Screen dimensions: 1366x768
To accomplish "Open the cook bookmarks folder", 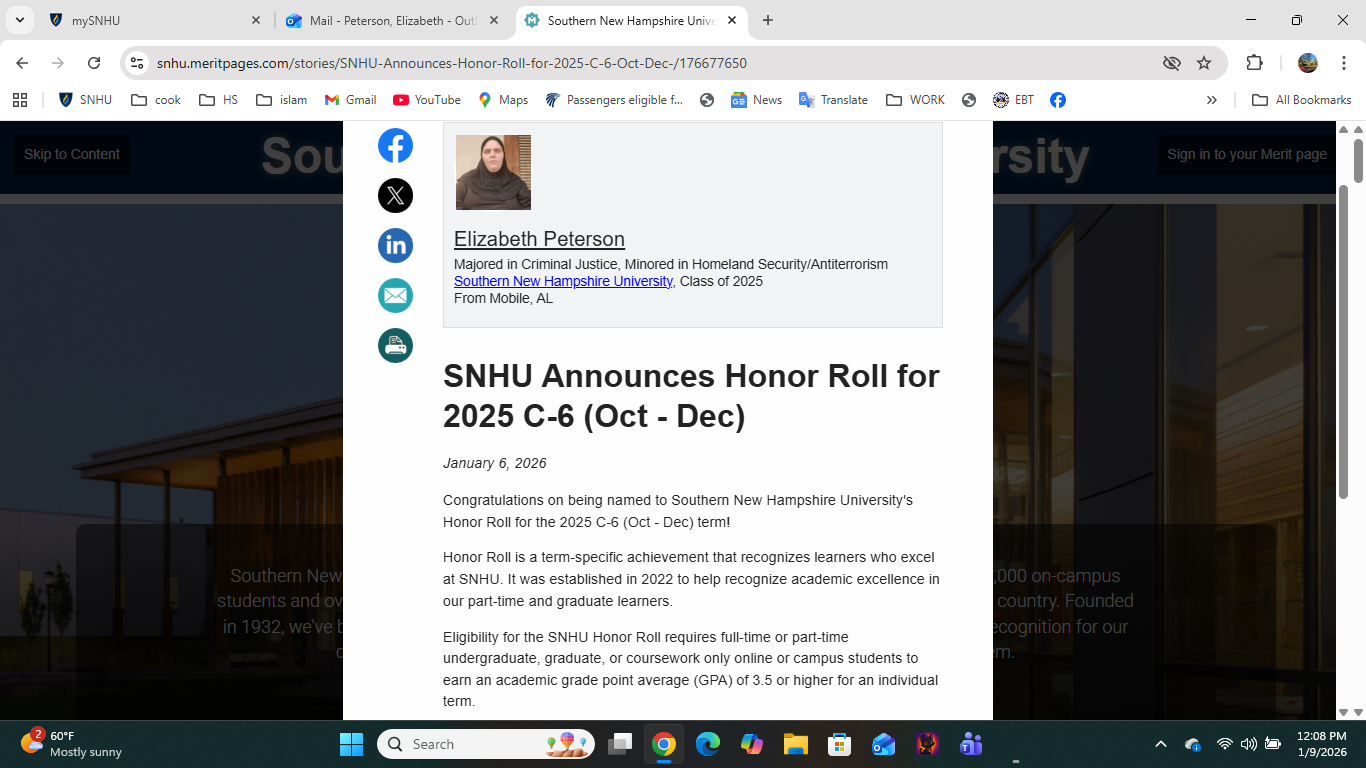I will (157, 100).
